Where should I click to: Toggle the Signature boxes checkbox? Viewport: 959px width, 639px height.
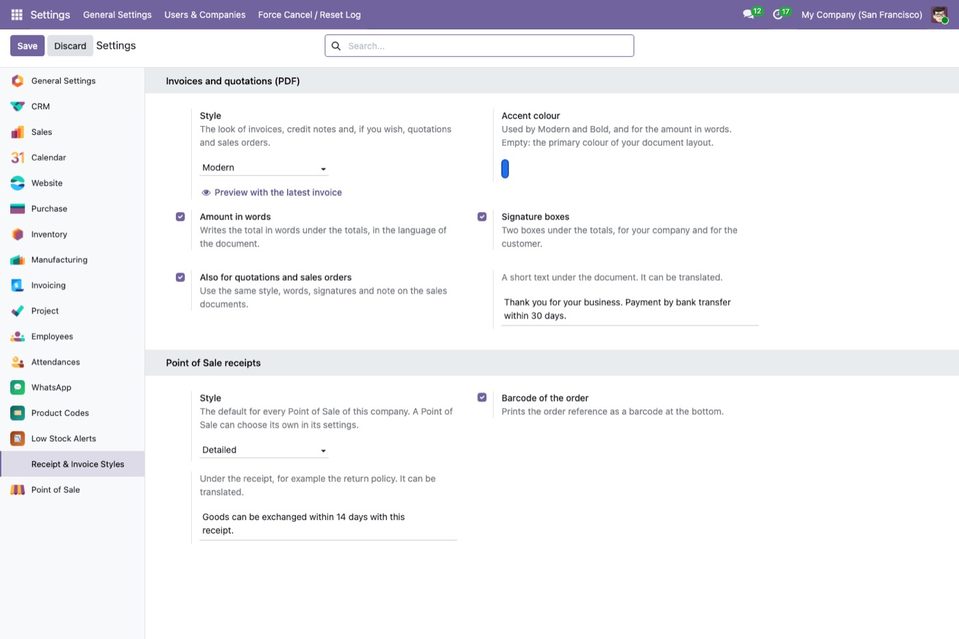pos(482,216)
